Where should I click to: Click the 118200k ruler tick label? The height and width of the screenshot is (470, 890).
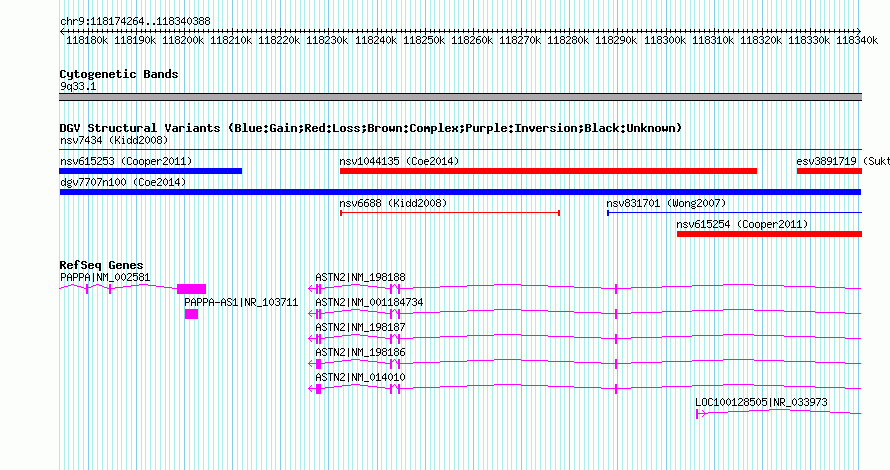coord(183,40)
